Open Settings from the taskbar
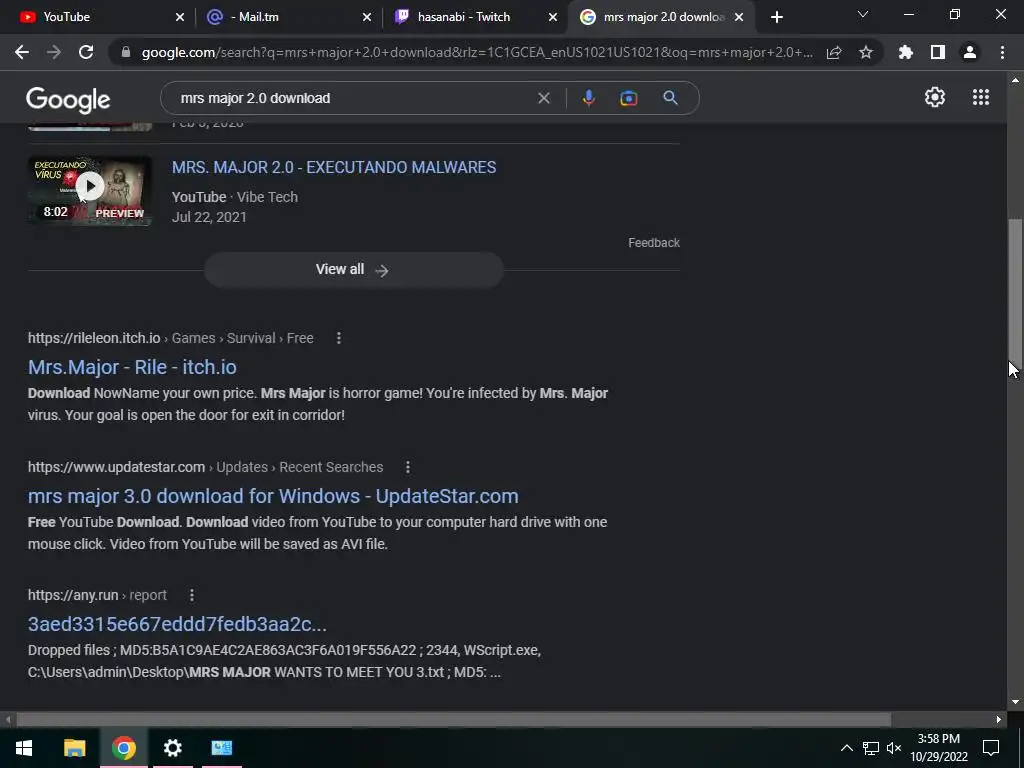Screen dimensions: 1024x768 [x=172, y=748]
